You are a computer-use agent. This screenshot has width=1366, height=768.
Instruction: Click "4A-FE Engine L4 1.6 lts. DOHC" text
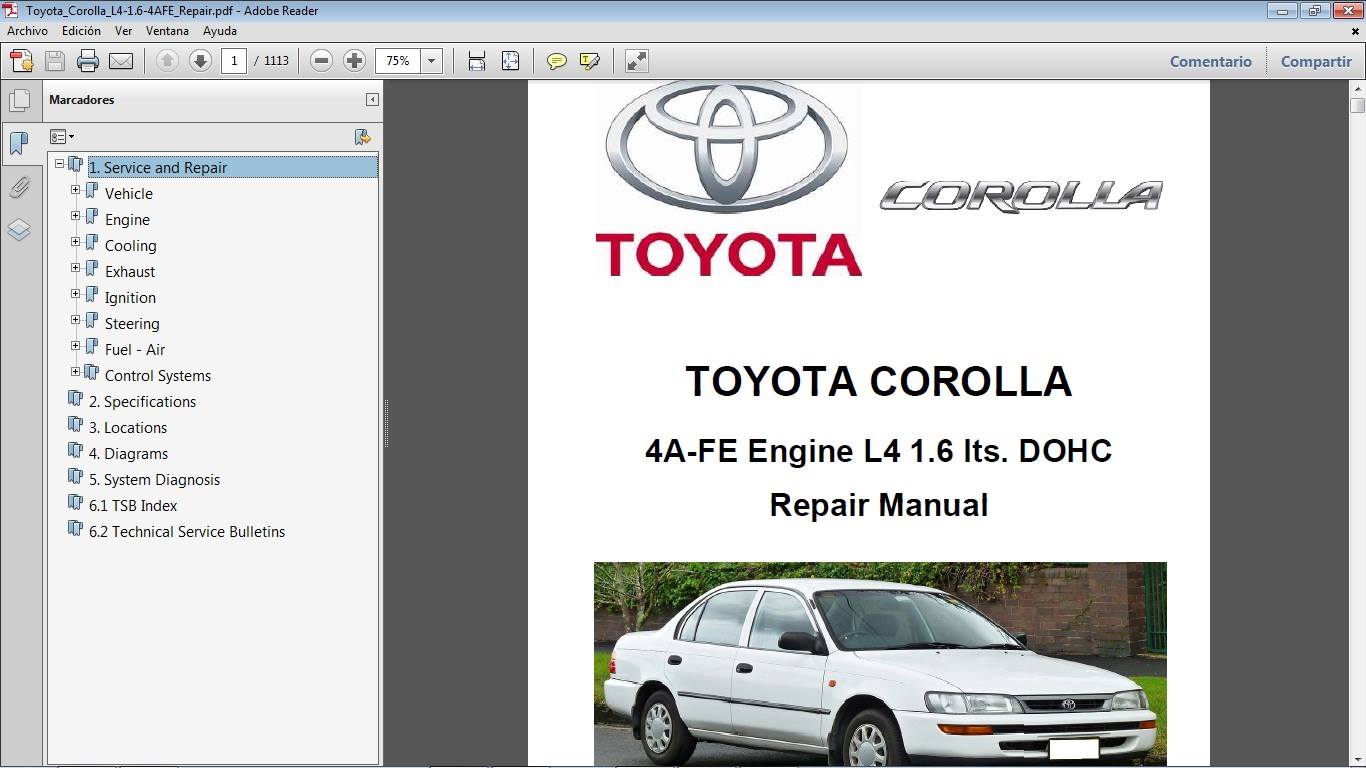tap(878, 451)
